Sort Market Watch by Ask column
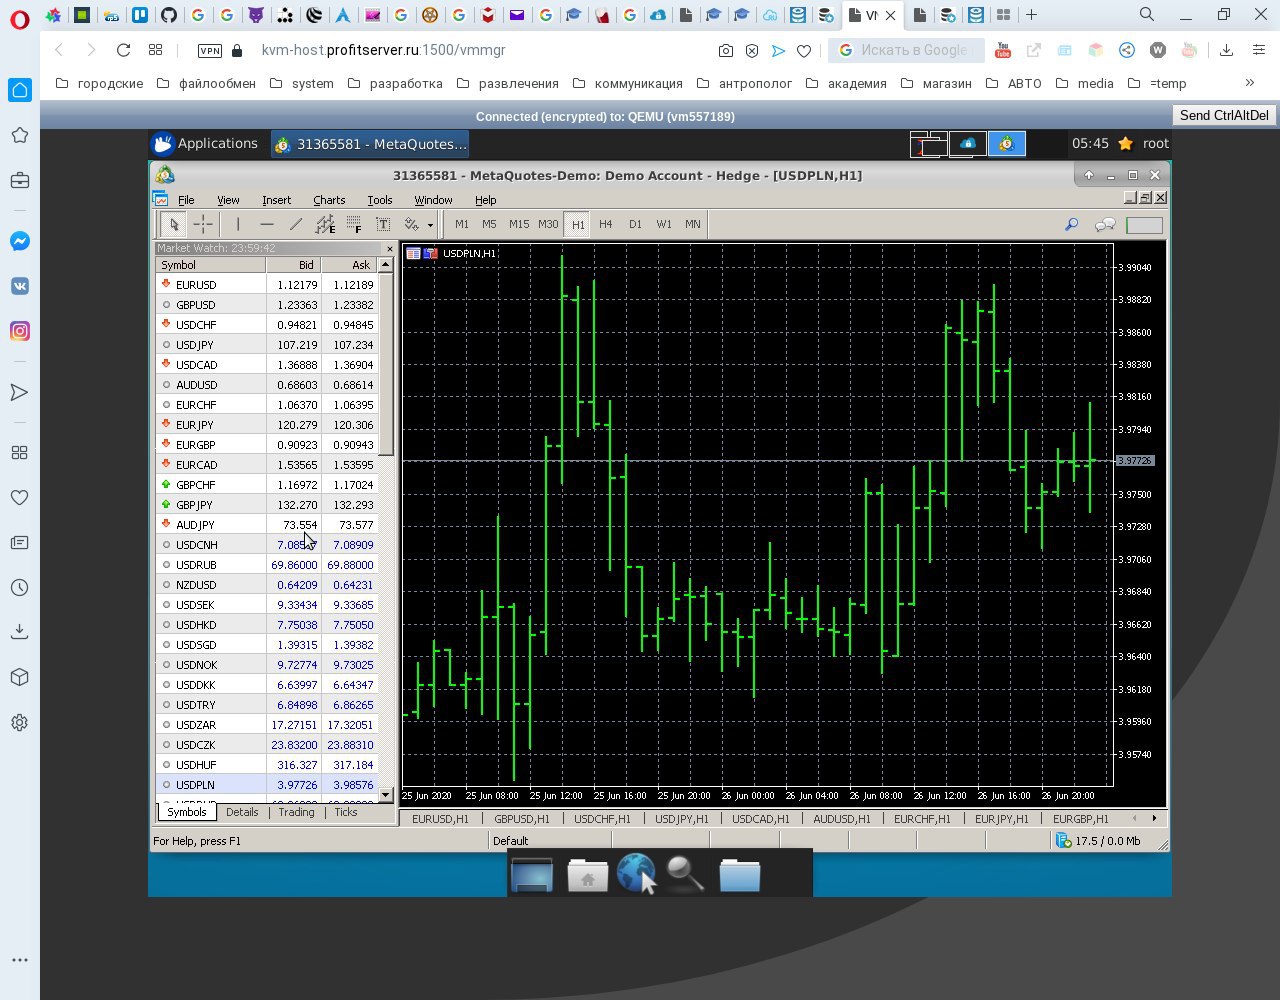The width and height of the screenshot is (1280, 1000). point(349,265)
